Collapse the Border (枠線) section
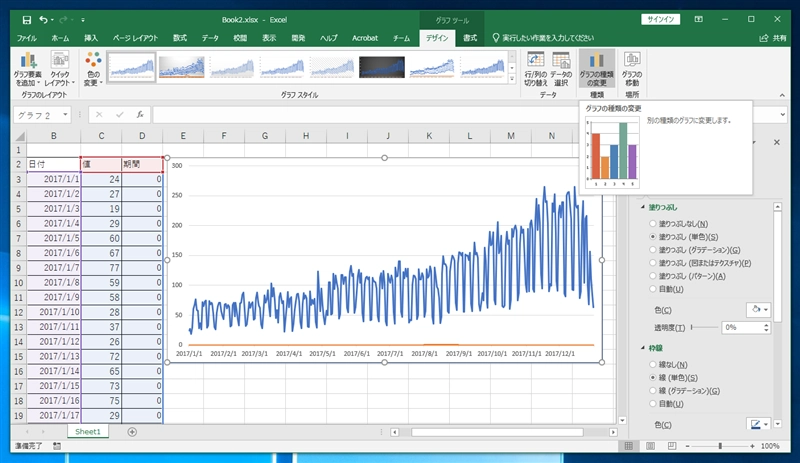Viewport: 800px width, 463px height. (643, 348)
